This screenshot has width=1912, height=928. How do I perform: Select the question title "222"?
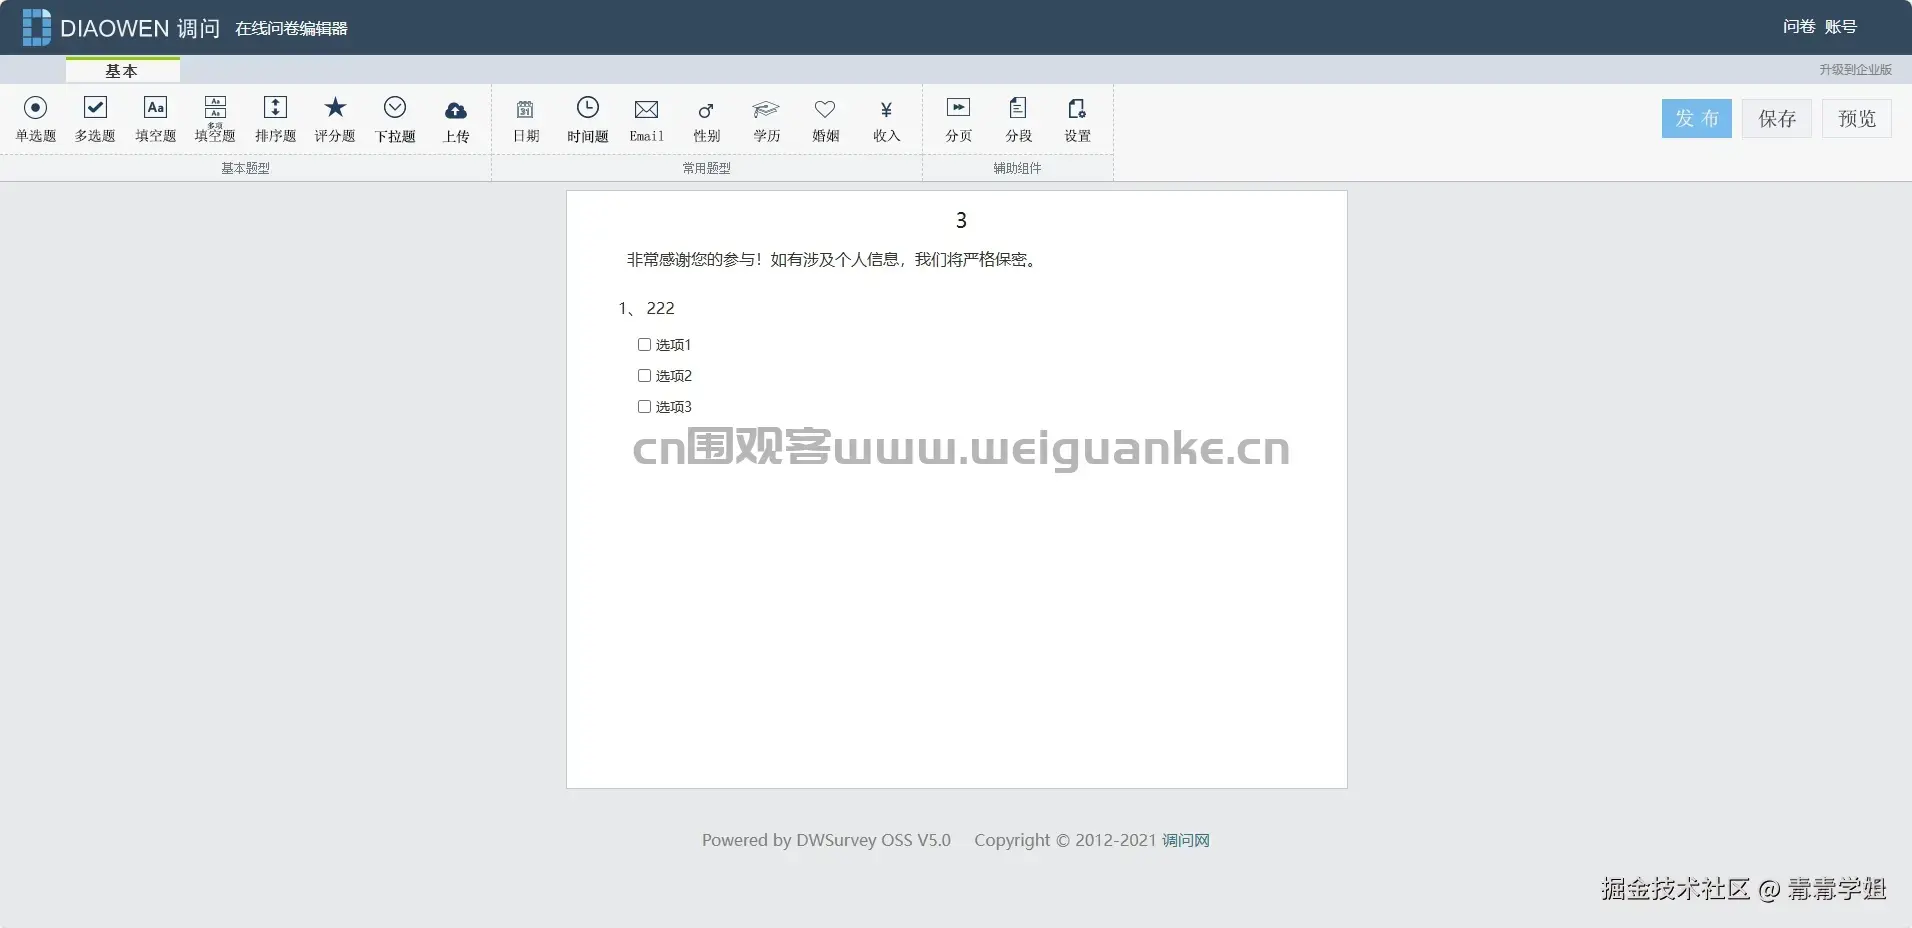pos(660,308)
